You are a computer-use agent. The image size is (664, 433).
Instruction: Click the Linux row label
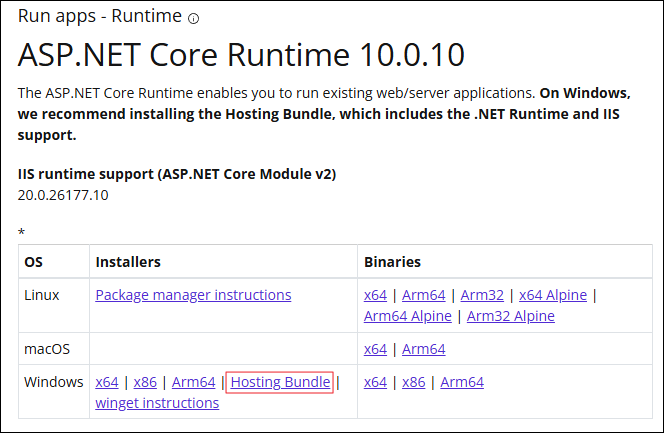point(42,295)
